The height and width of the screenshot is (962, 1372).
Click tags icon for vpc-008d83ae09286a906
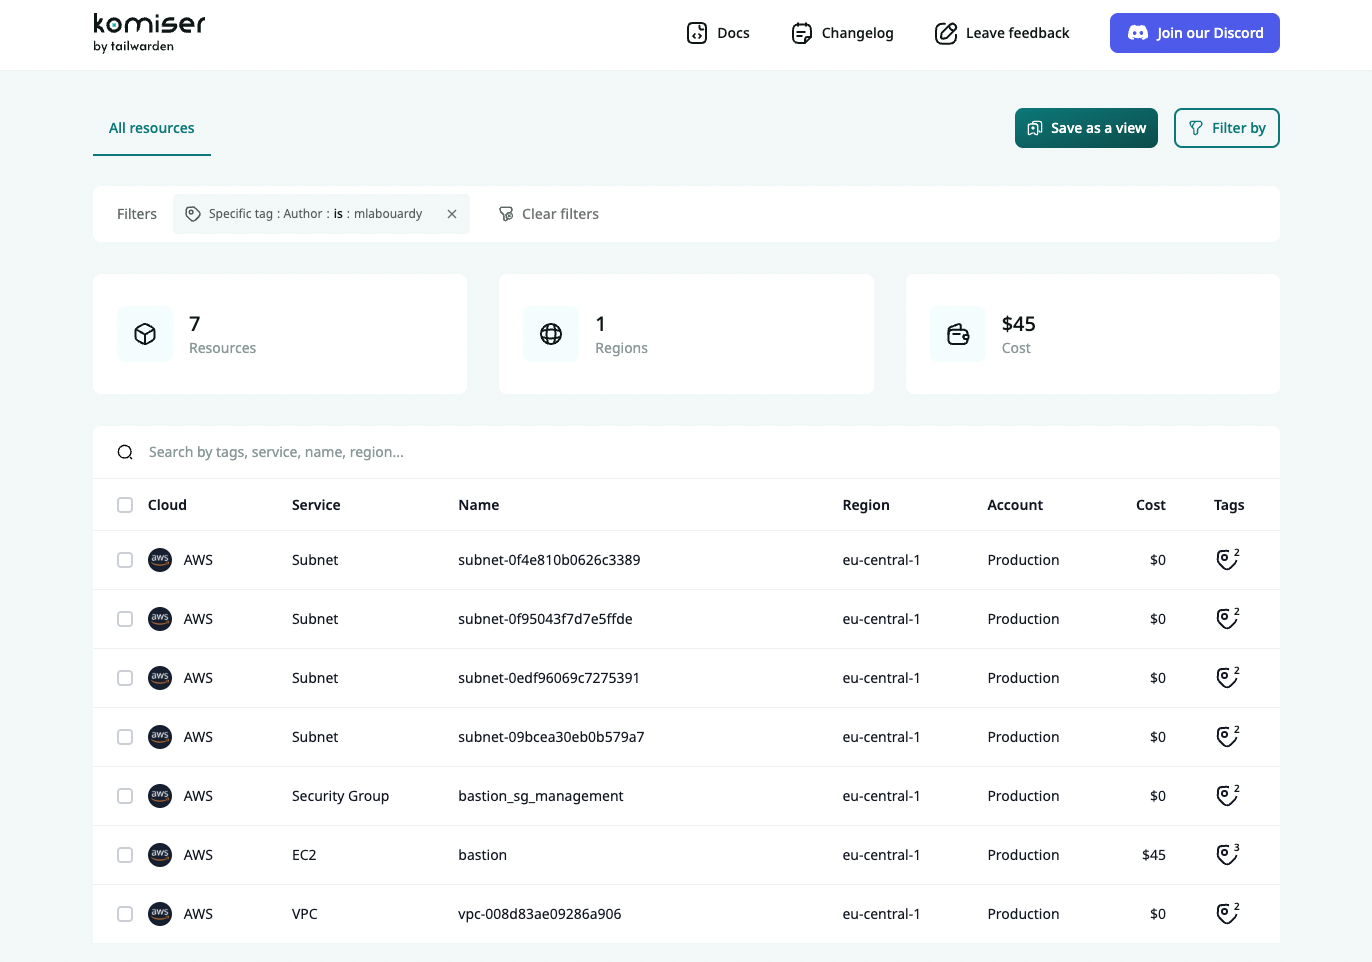1226,914
